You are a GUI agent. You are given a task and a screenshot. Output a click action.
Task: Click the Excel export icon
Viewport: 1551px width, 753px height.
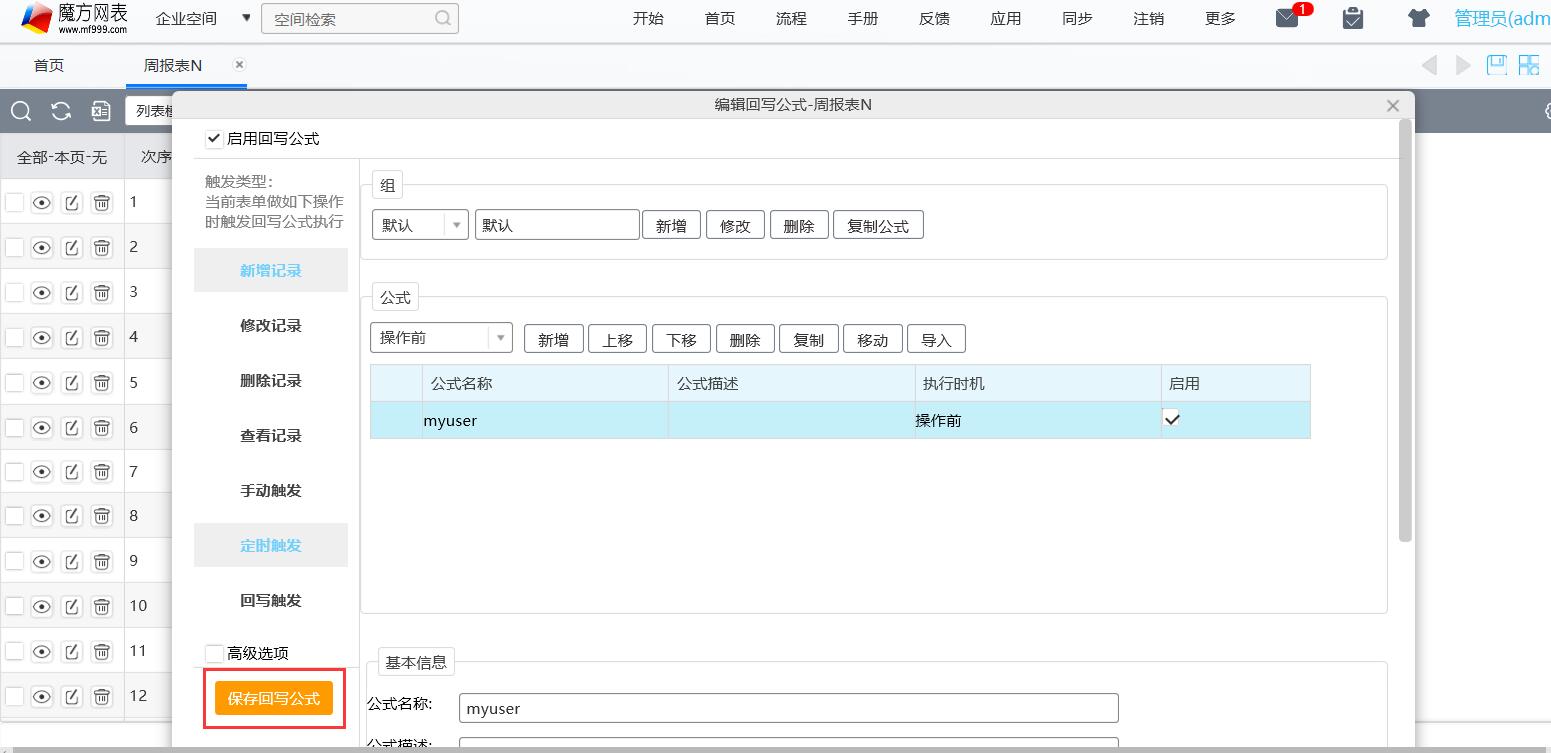(100, 111)
